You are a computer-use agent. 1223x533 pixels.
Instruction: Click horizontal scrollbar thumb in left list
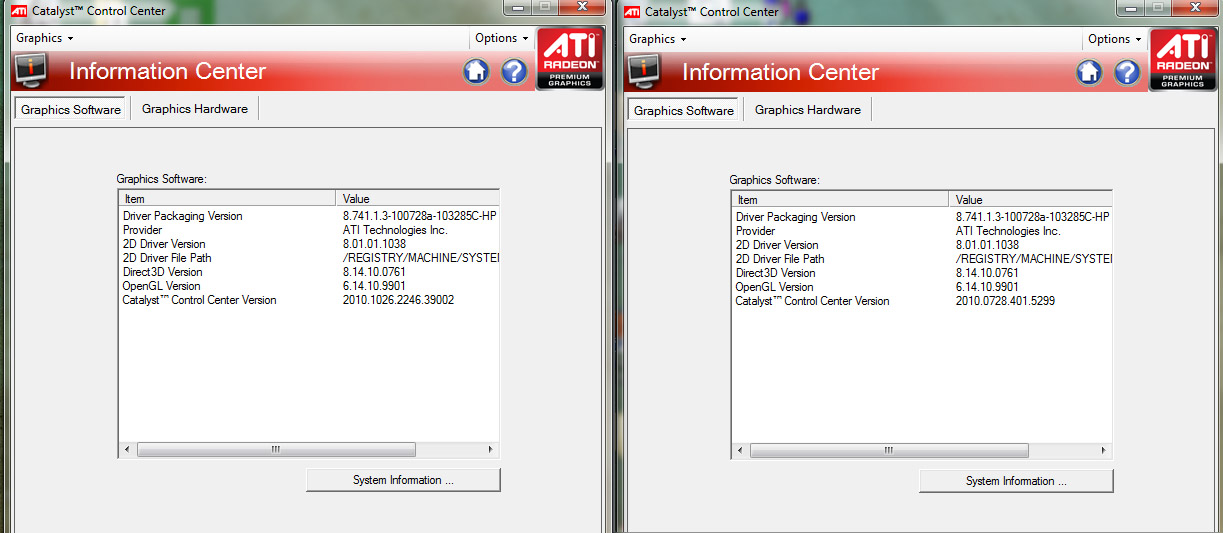276,450
